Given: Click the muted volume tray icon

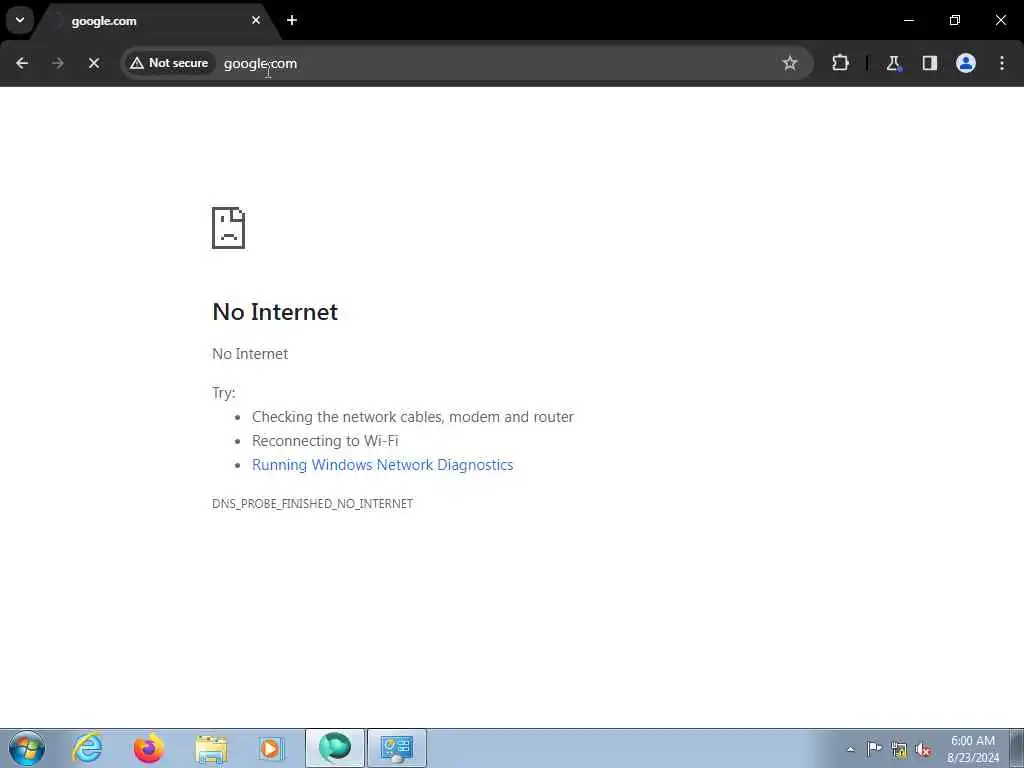Looking at the screenshot, I should point(923,750).
